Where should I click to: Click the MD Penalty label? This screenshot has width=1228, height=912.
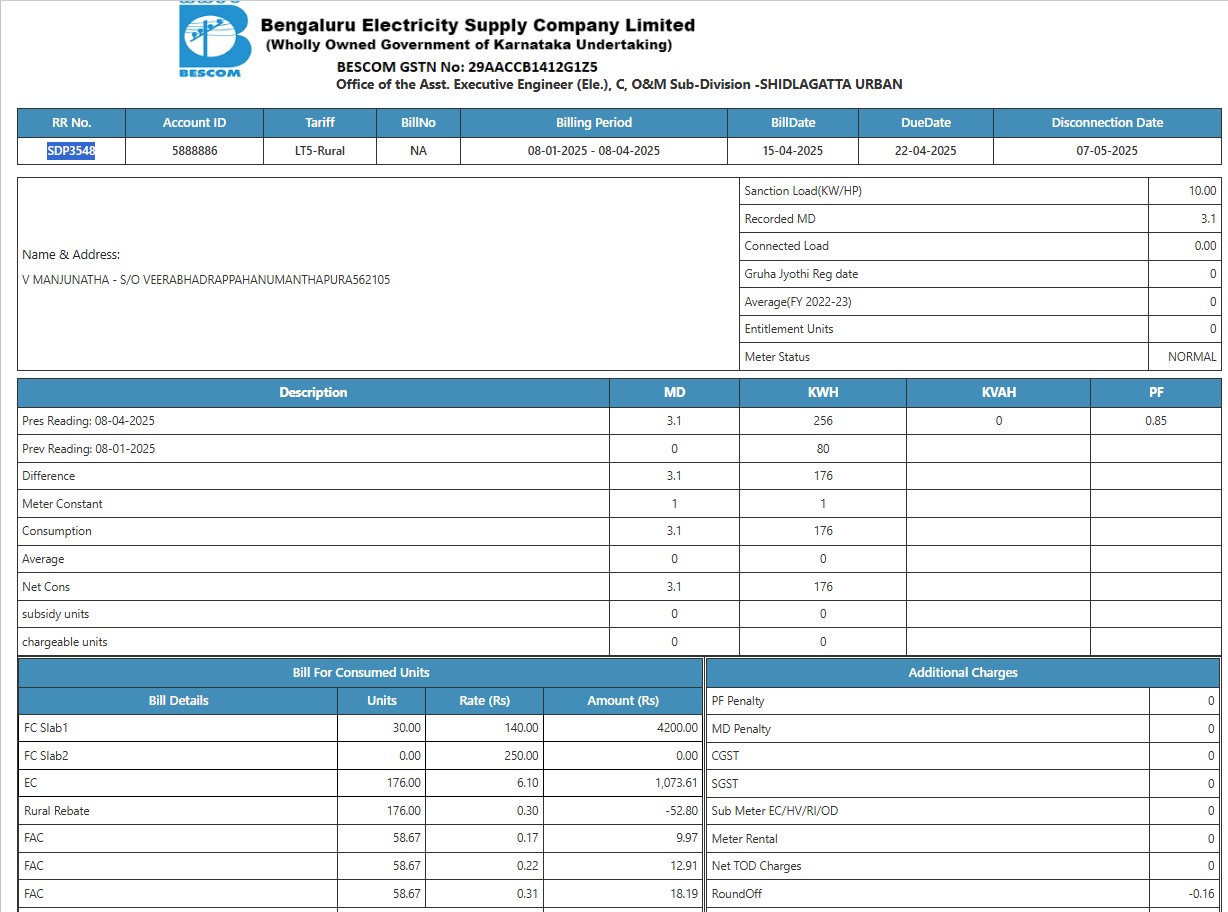point(741,729)
